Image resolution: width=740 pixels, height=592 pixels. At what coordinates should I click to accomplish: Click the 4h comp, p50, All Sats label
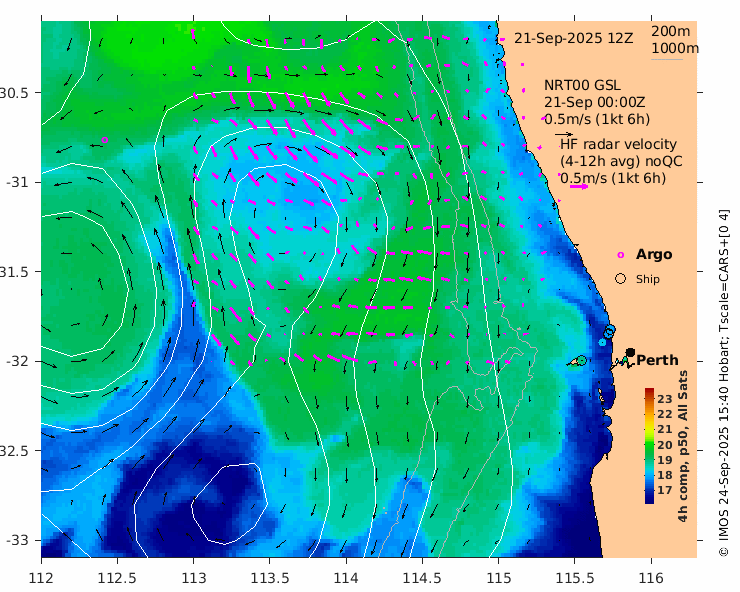point(682,446)
